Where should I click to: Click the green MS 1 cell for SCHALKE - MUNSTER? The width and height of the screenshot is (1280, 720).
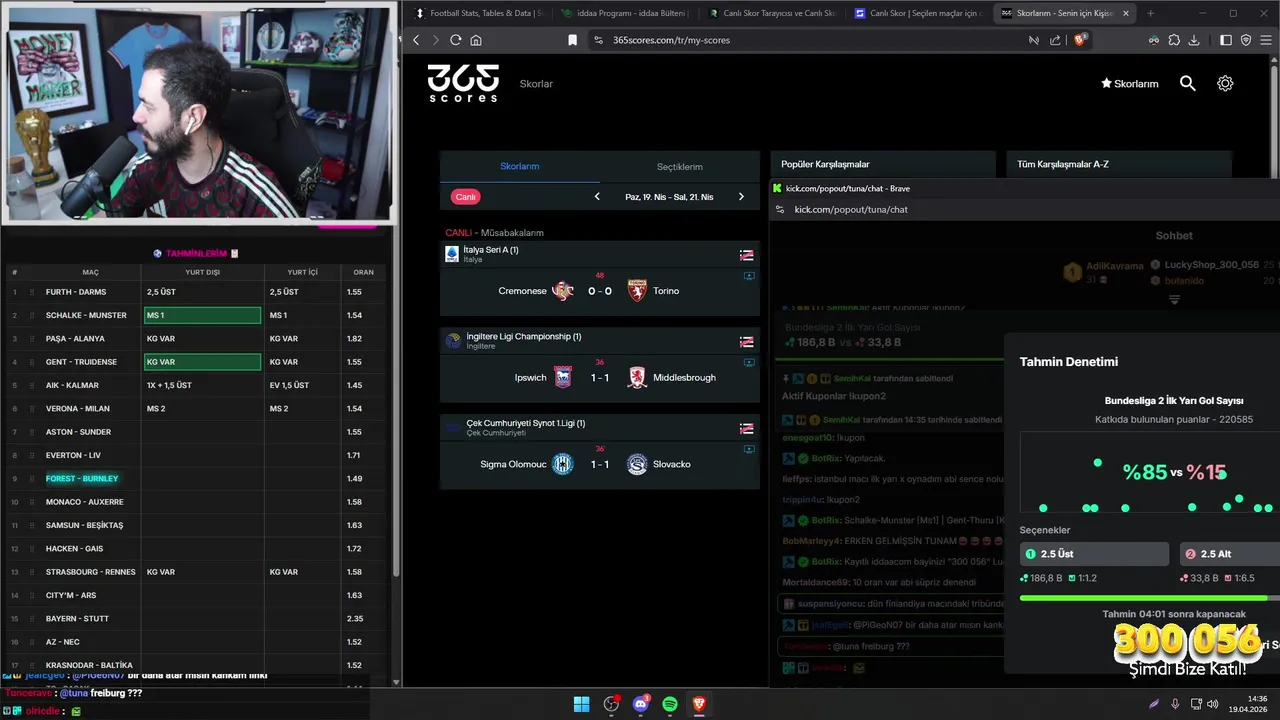pos(202,315)
